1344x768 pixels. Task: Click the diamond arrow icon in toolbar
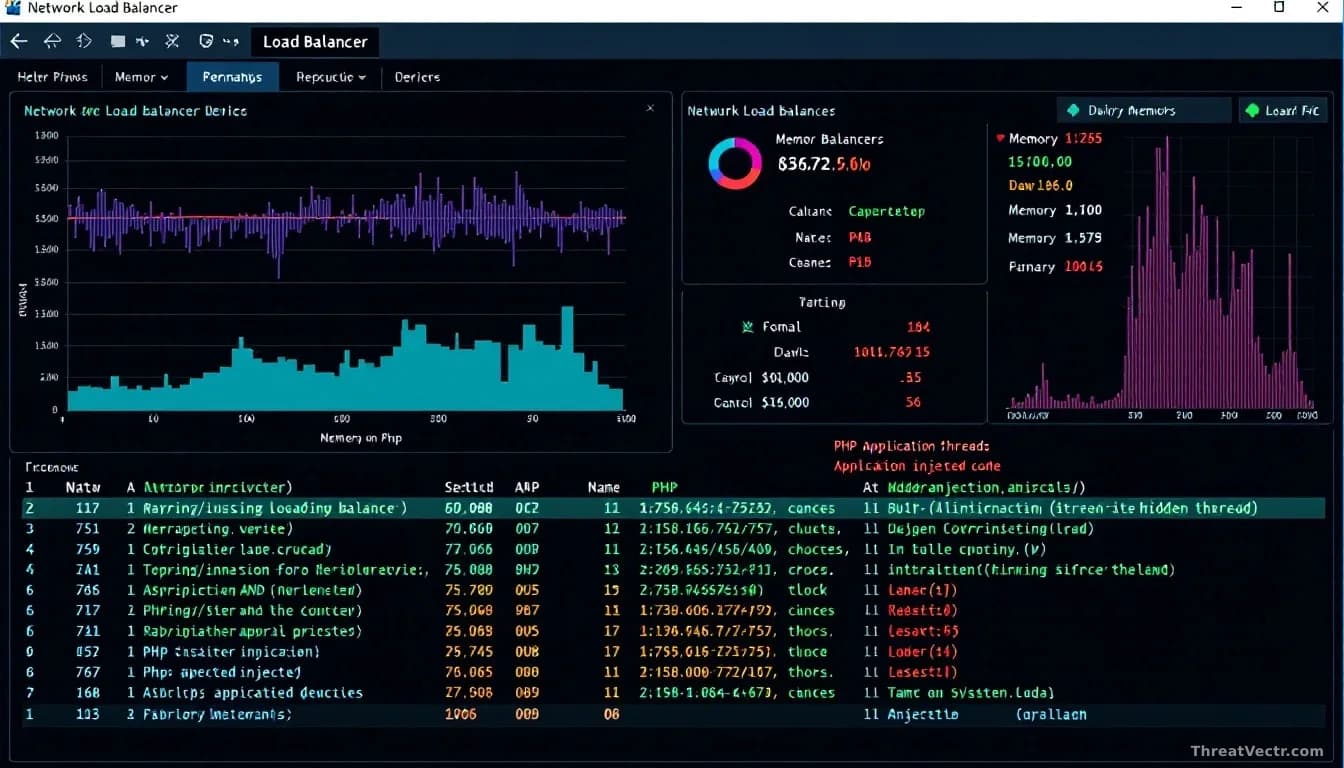(84, 42)
